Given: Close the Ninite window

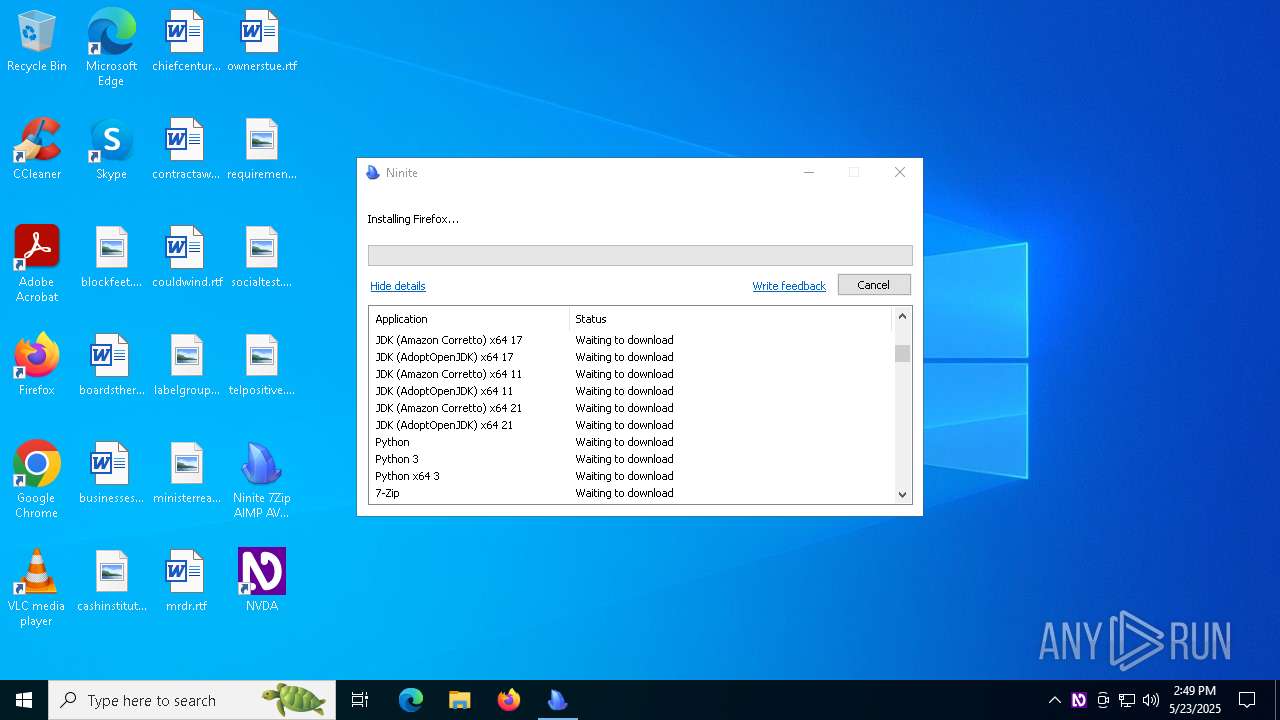Looking at the screenshot, I should (x=900, y=173).
